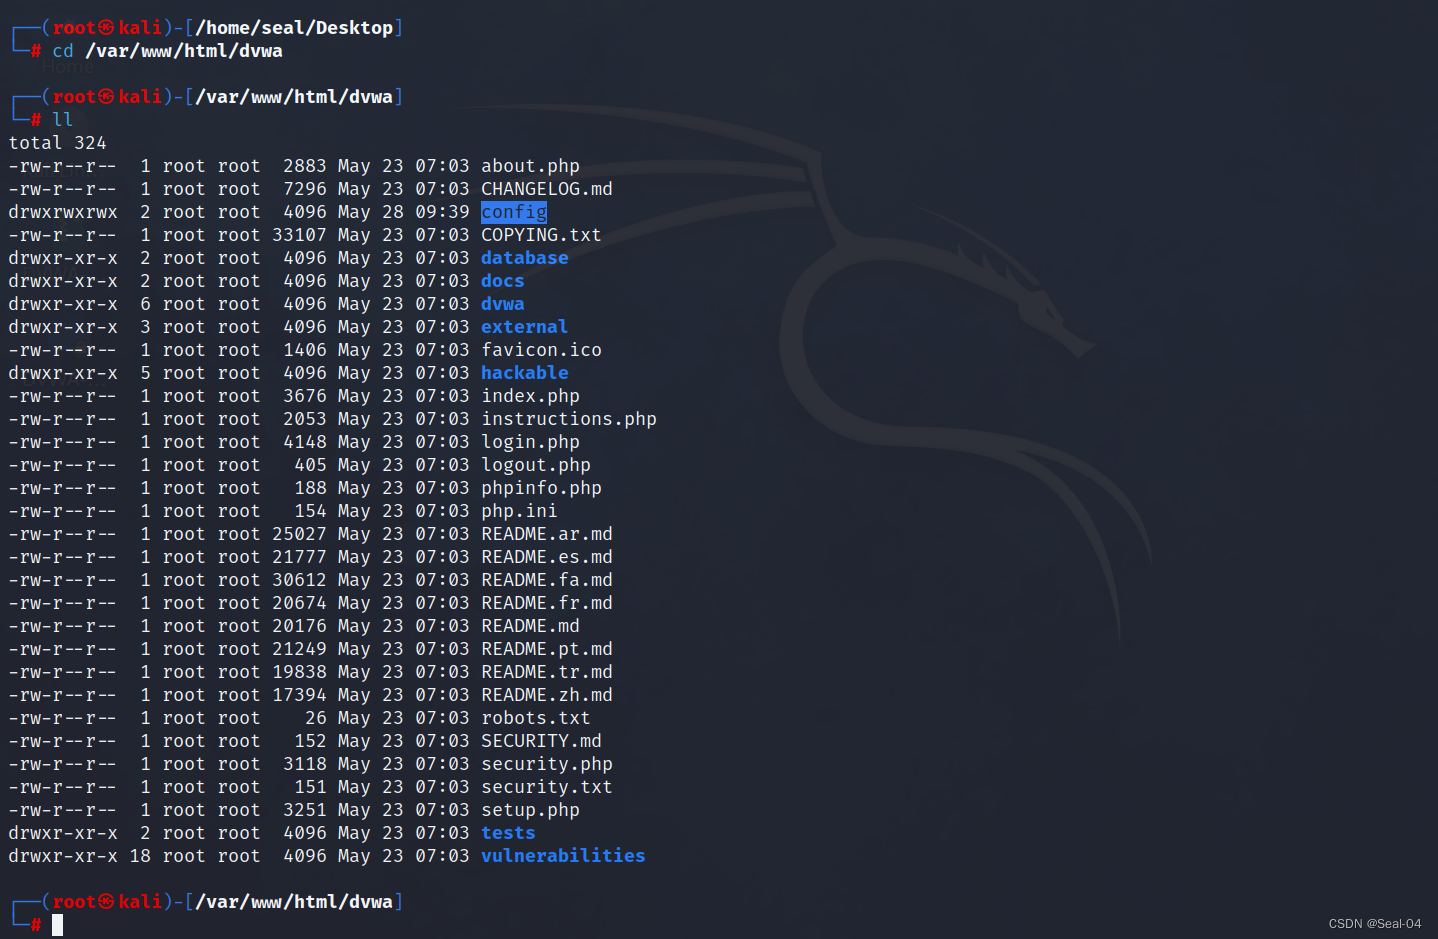Screen dimensions: 1438x939
Task: Select the README.tr.md filename
Action: click(x=546, y=672)
